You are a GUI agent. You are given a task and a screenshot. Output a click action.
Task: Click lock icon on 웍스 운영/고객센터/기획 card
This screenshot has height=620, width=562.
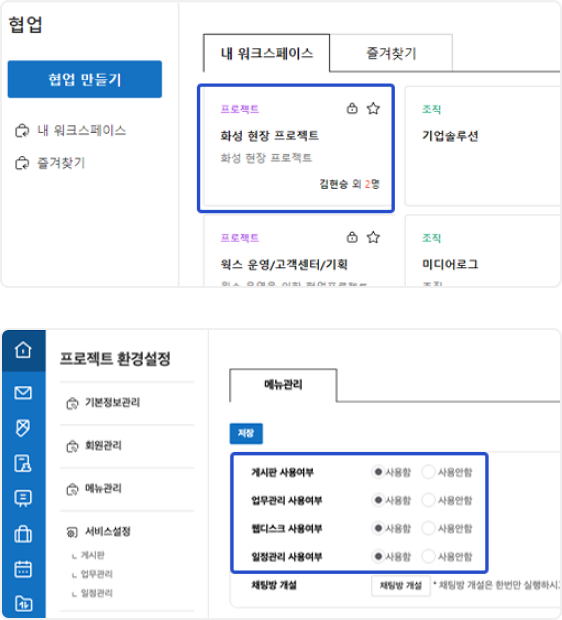point(352,237)
